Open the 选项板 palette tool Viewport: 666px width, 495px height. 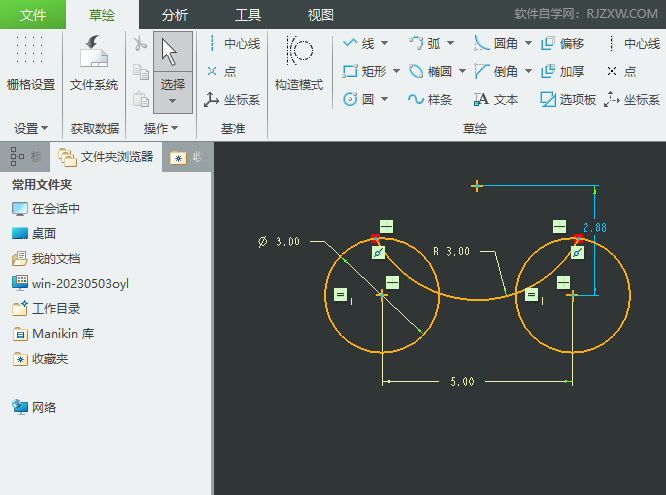pos(567,99)
